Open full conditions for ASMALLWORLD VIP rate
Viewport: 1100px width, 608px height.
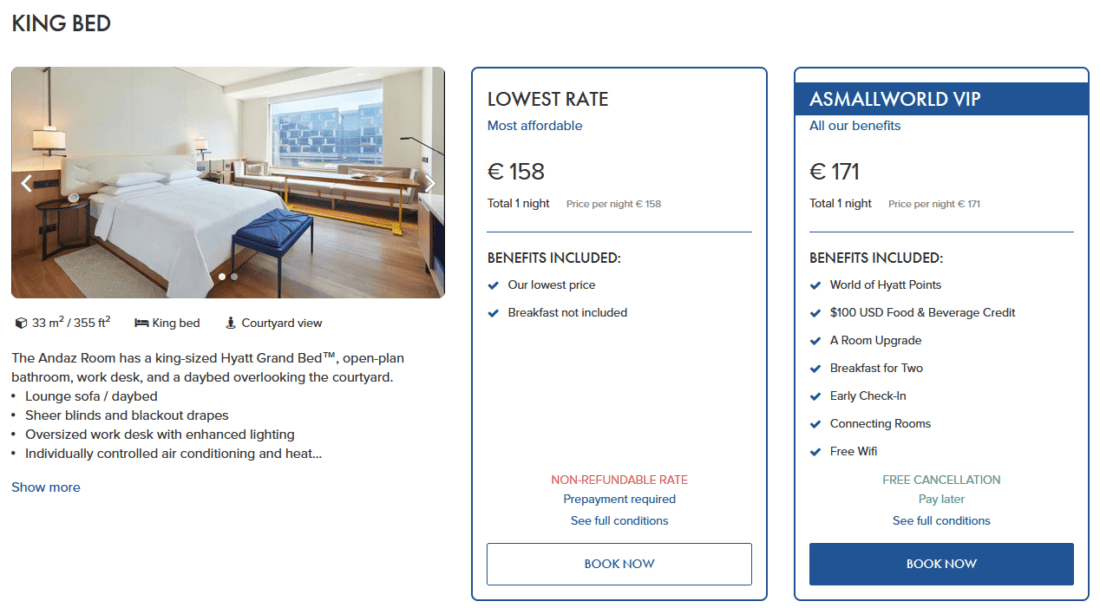(x=941, y=521)
